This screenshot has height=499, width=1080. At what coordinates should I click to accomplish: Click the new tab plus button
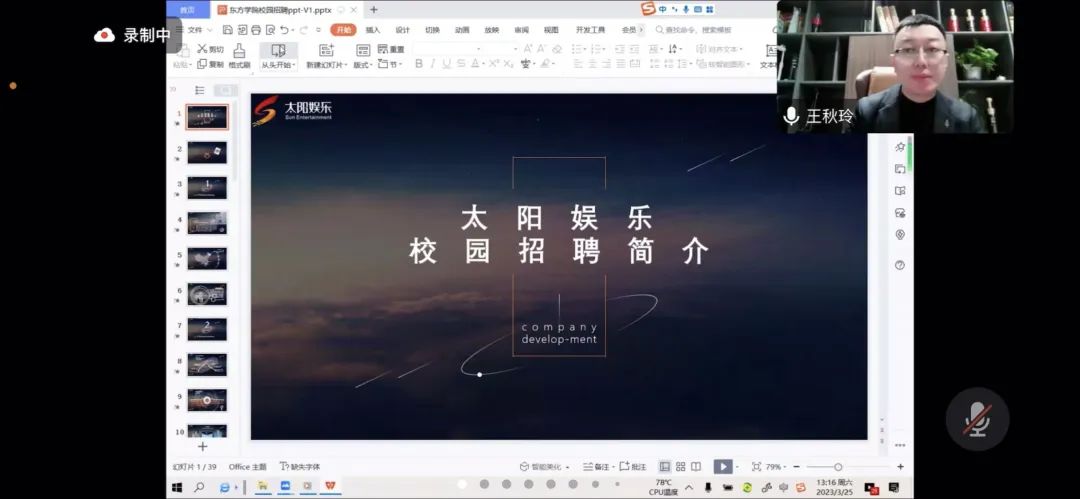pos(373,10)
